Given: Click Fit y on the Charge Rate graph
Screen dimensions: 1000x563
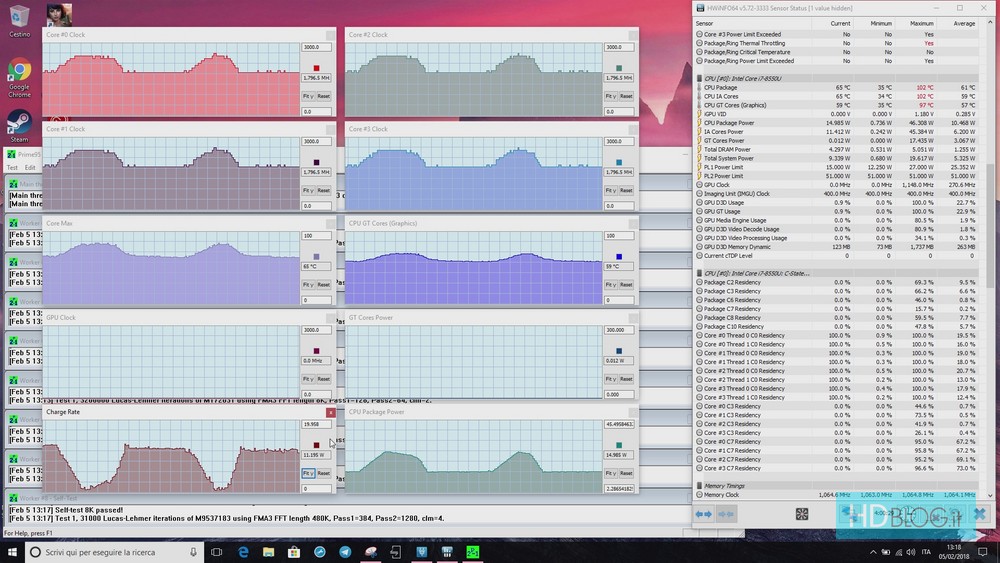Looking at the screenshot, I should coord(308,473).
